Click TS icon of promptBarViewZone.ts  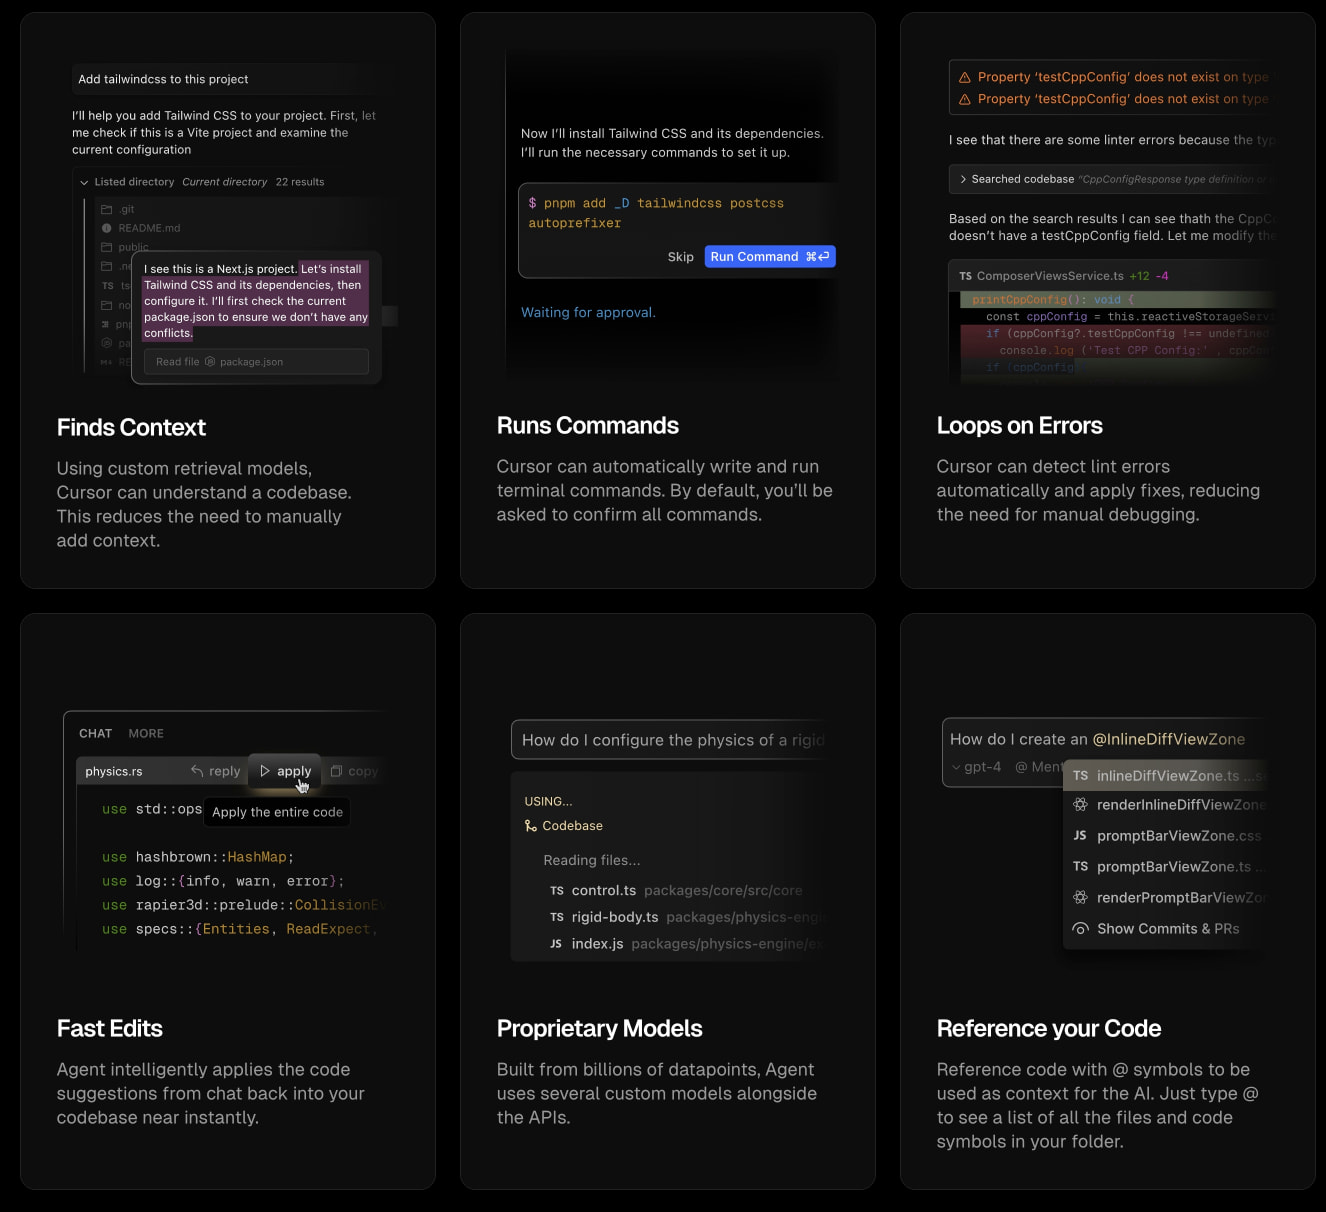pos(1080,867)
